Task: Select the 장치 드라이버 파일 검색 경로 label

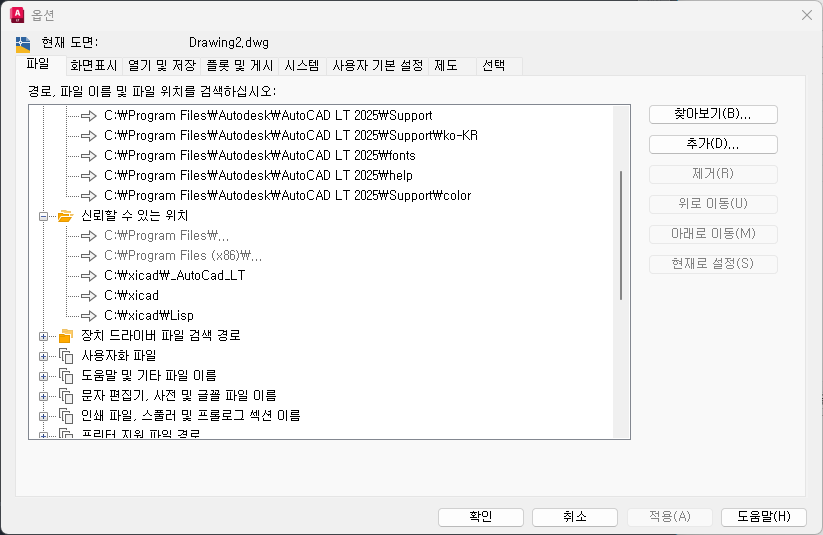Action: click(x=161, y=335)
